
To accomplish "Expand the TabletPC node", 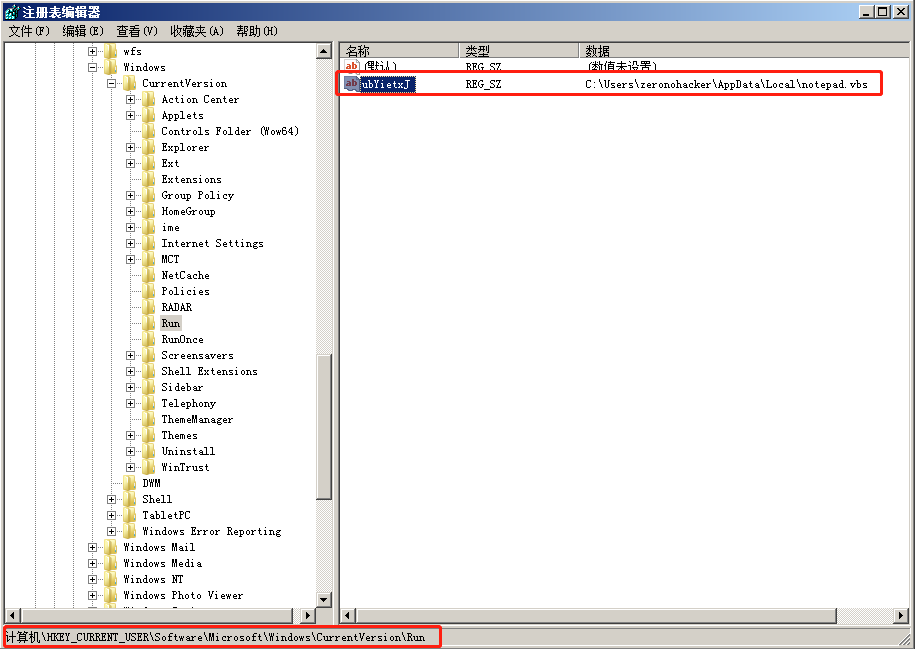I will coord(111,515).
